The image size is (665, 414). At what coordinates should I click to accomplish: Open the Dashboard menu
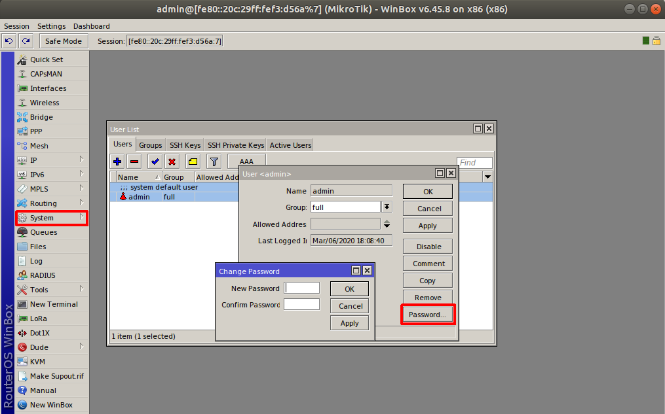92,26
